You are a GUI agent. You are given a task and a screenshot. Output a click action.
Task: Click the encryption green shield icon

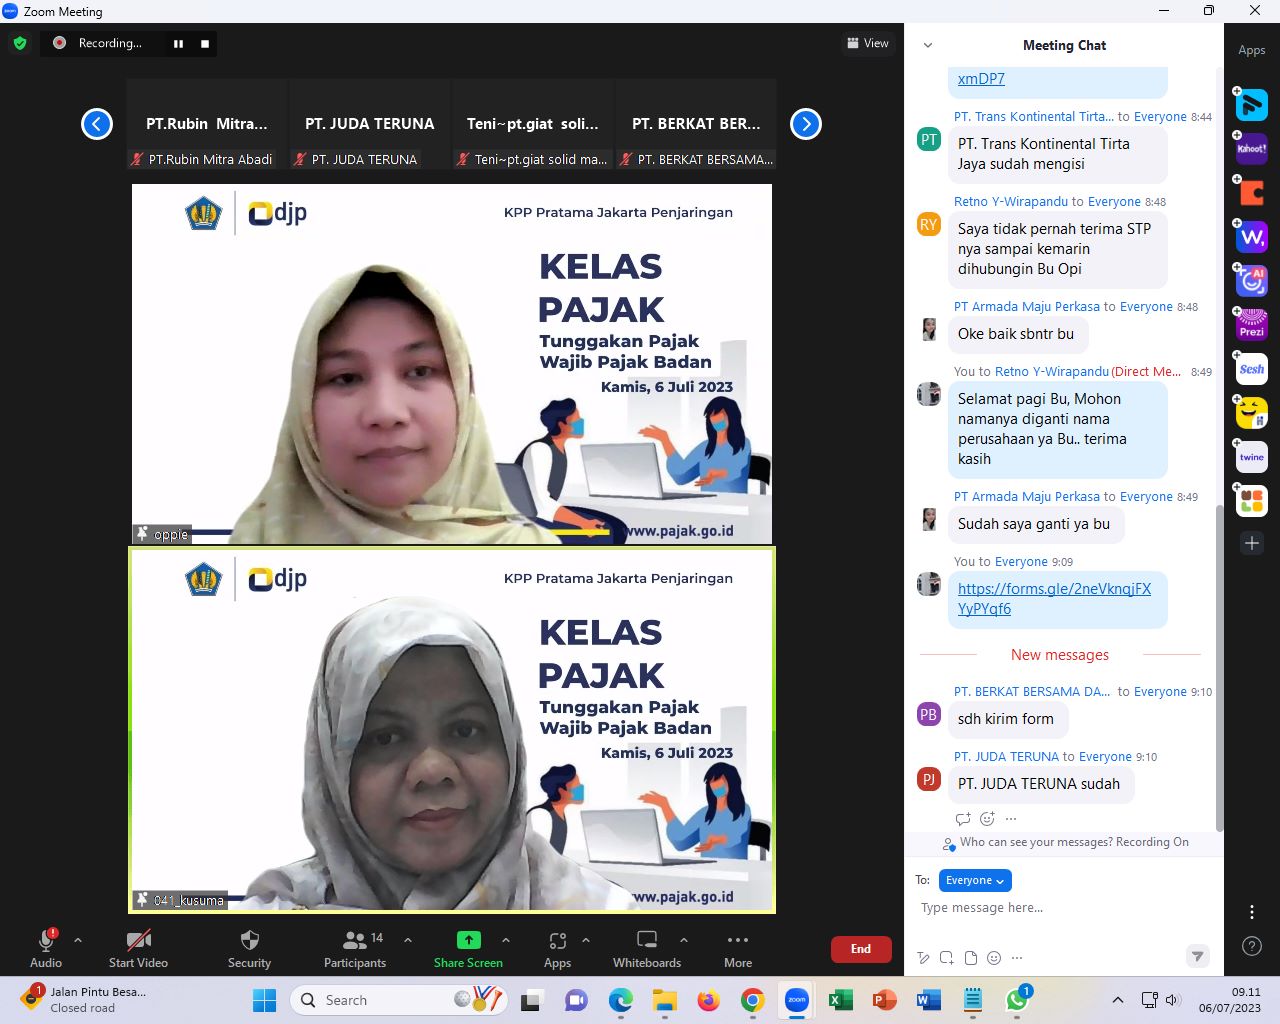point(20,43)
